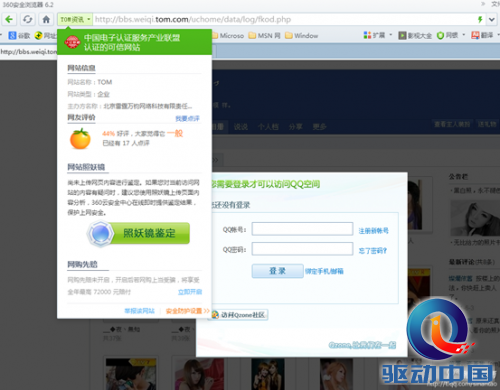Click the 照妖镜鉴定 green button
Image resolution: width=500 pixels, height=390 pixels.
(x=138, y=233)
